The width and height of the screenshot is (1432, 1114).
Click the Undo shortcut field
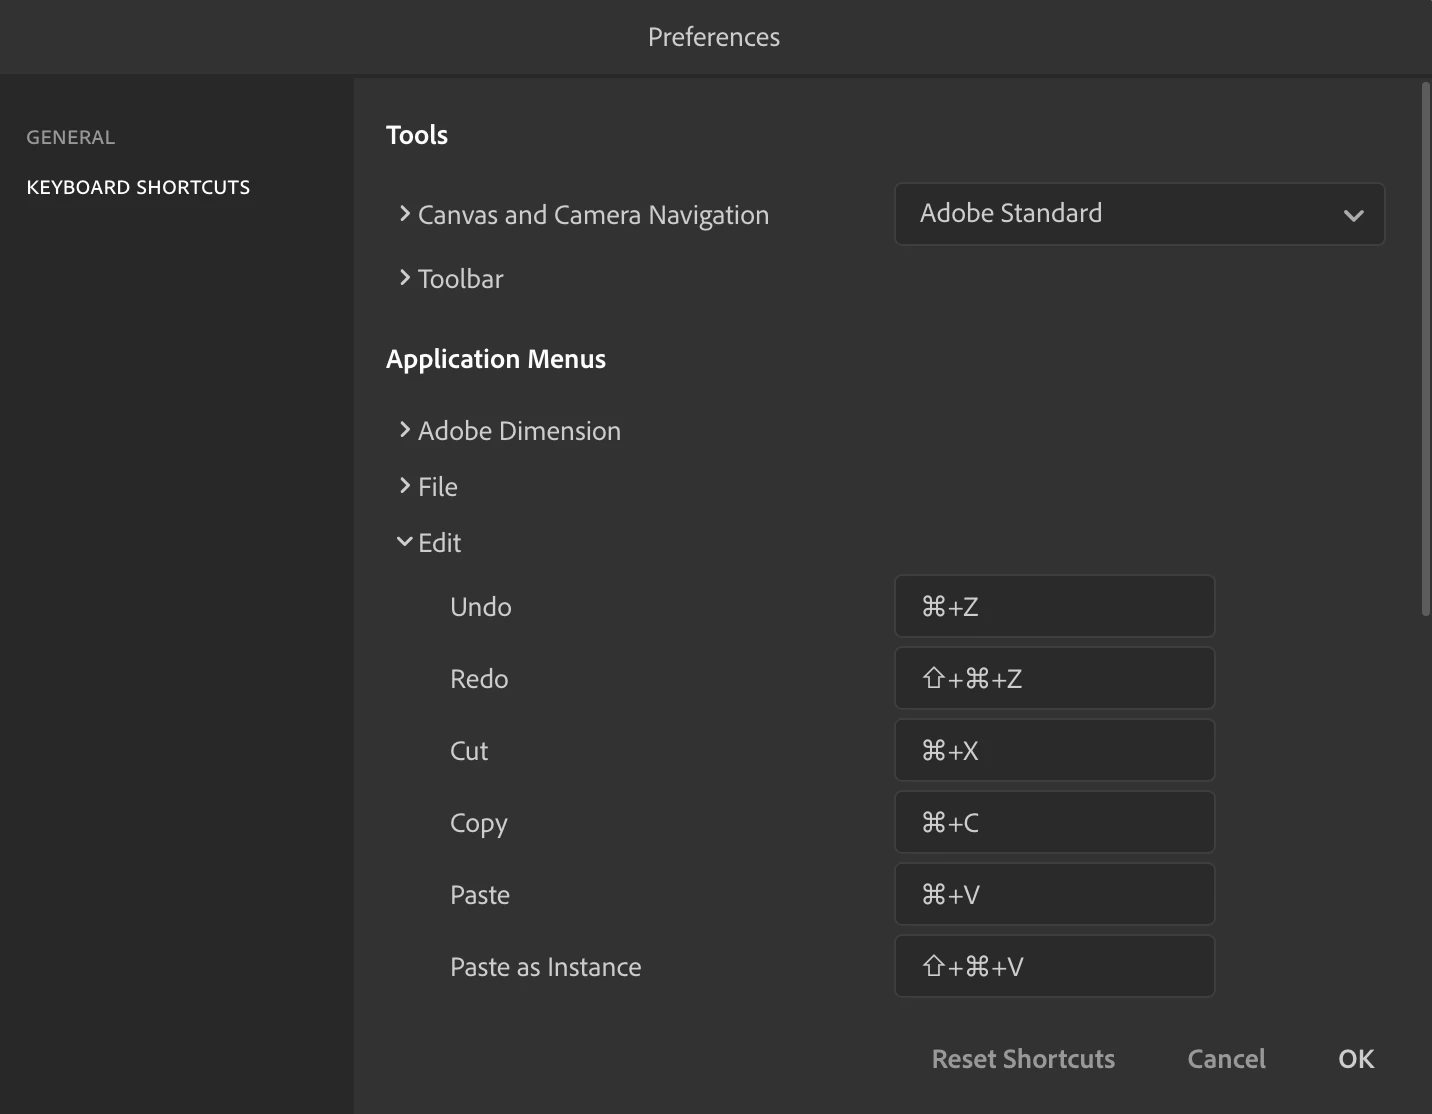point(1054,606)
